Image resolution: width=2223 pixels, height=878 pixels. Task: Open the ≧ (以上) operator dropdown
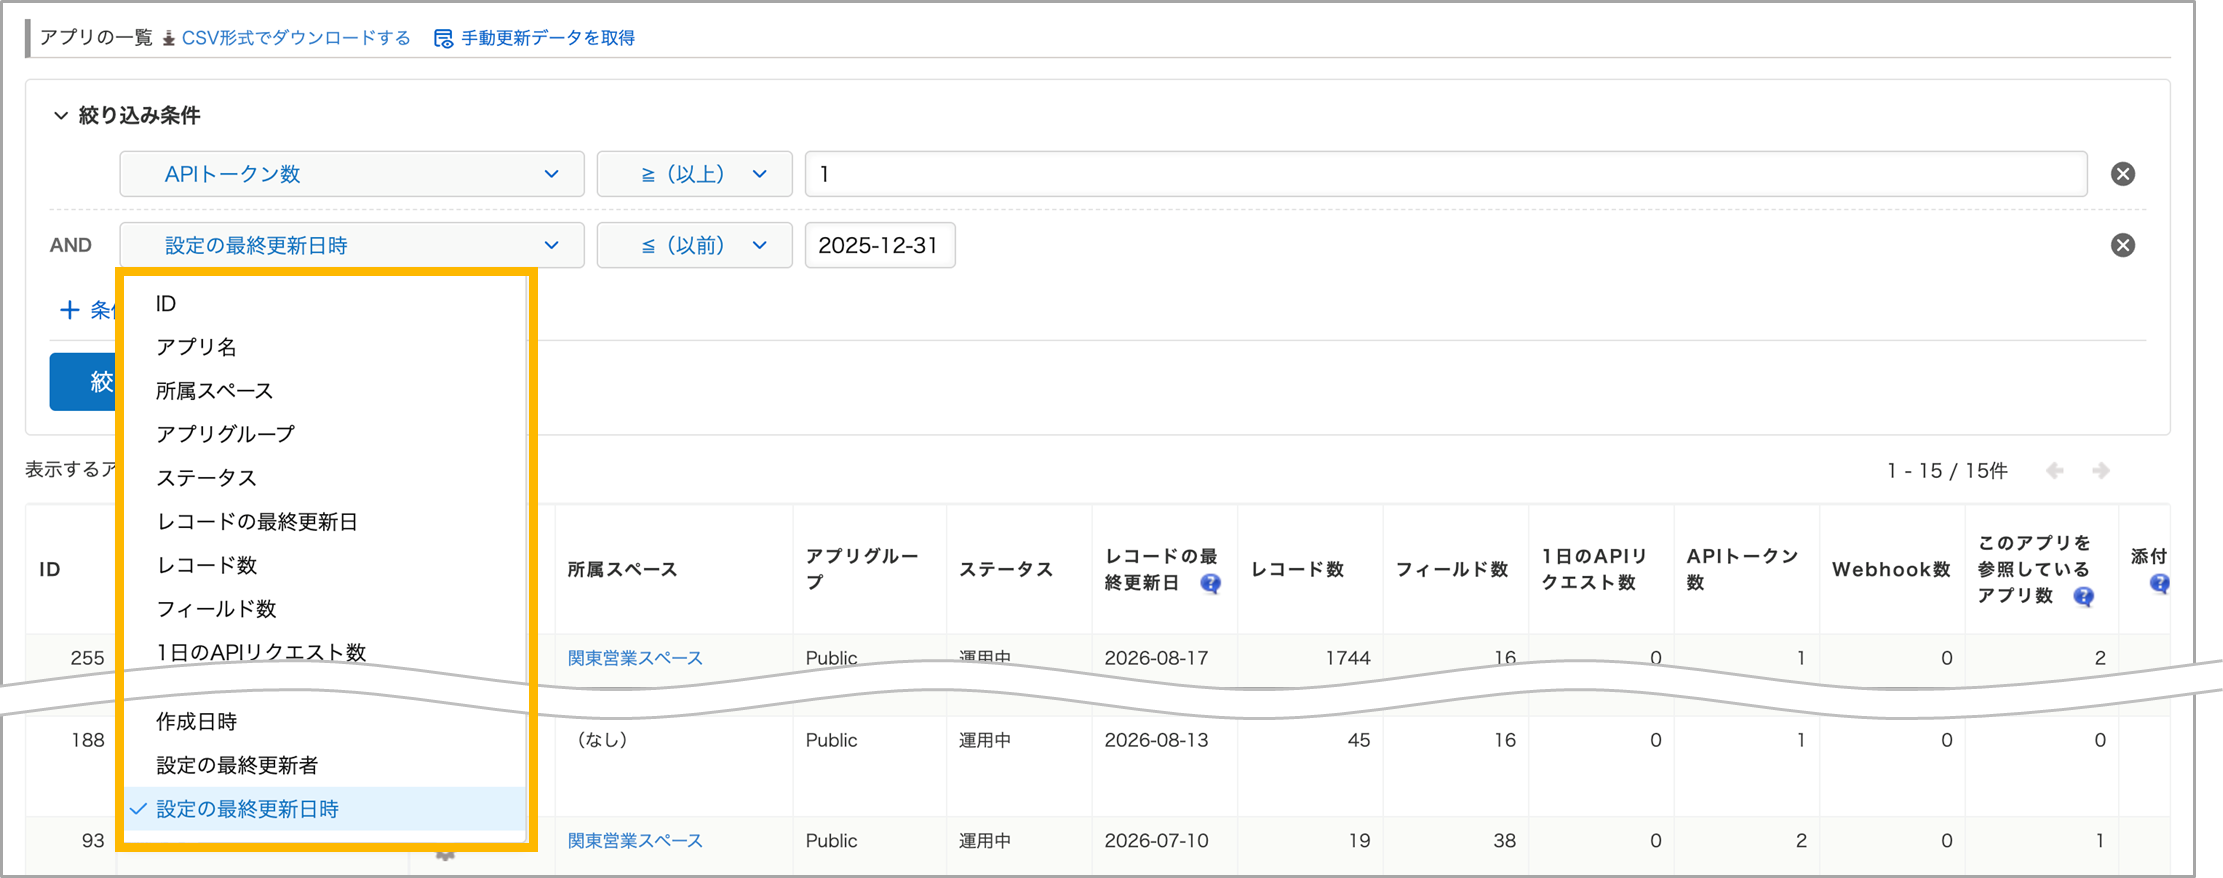(695, 174)
